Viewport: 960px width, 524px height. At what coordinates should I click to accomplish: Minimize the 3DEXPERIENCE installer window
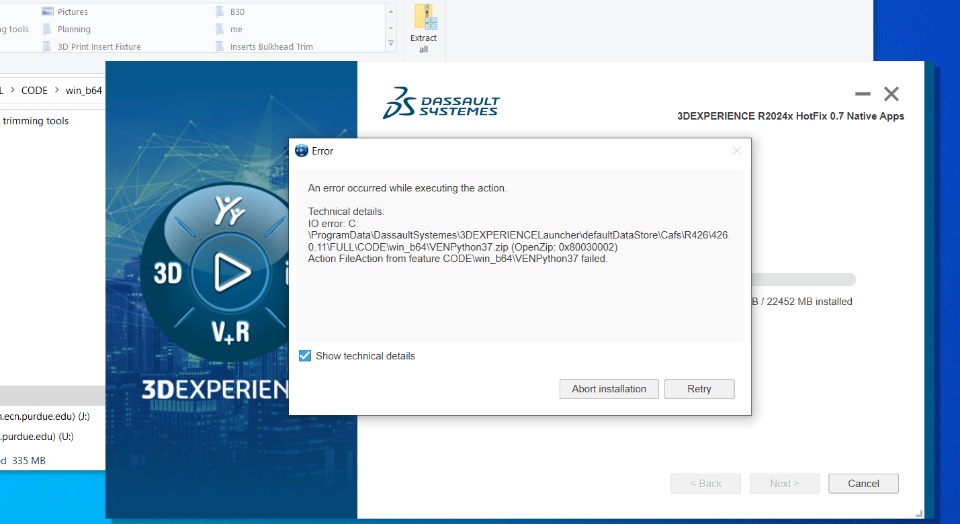tap(863, 94)
